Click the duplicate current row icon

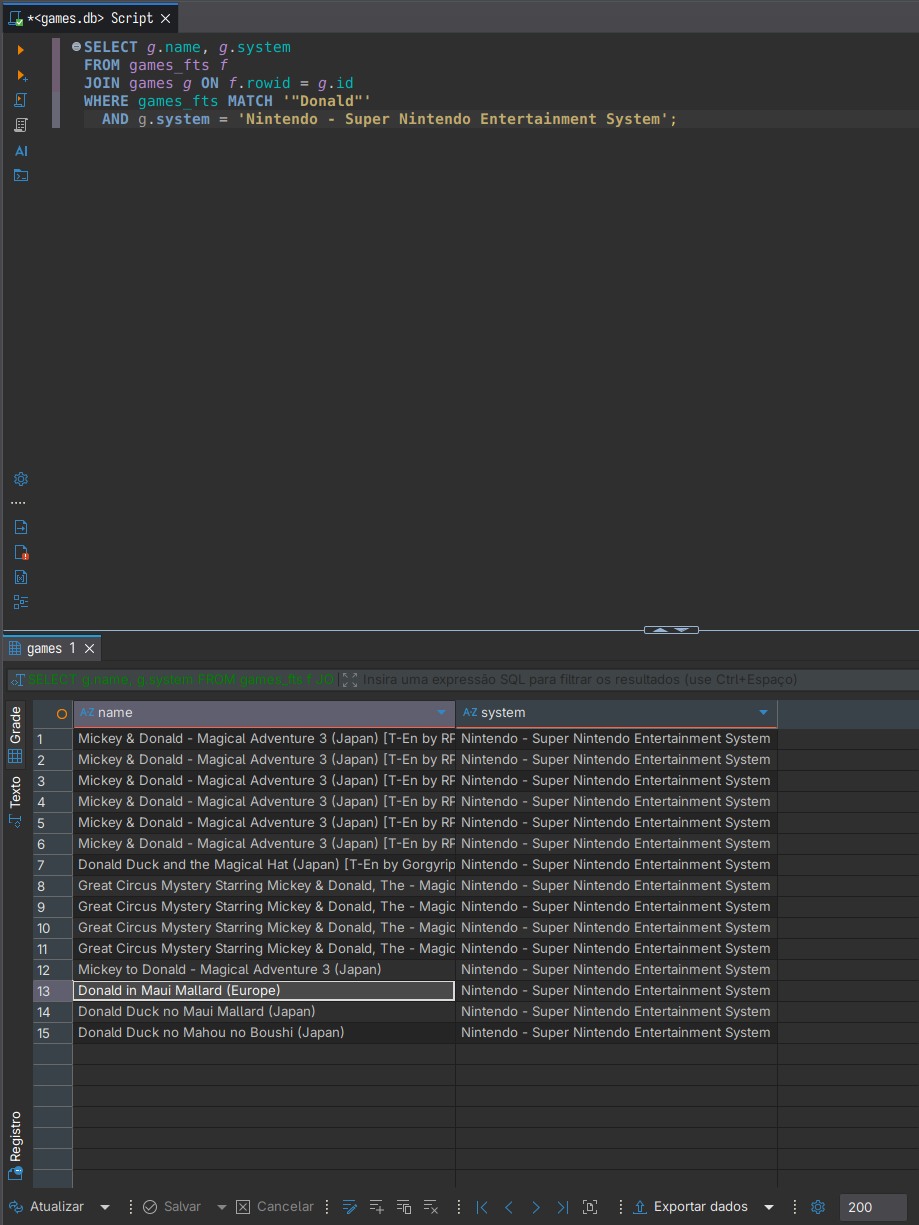tap(404, 1207)
